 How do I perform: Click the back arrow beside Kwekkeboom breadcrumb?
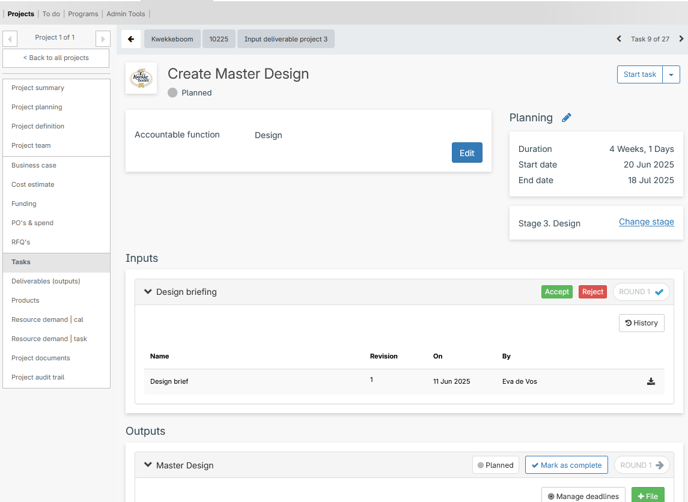click(131, 39)
